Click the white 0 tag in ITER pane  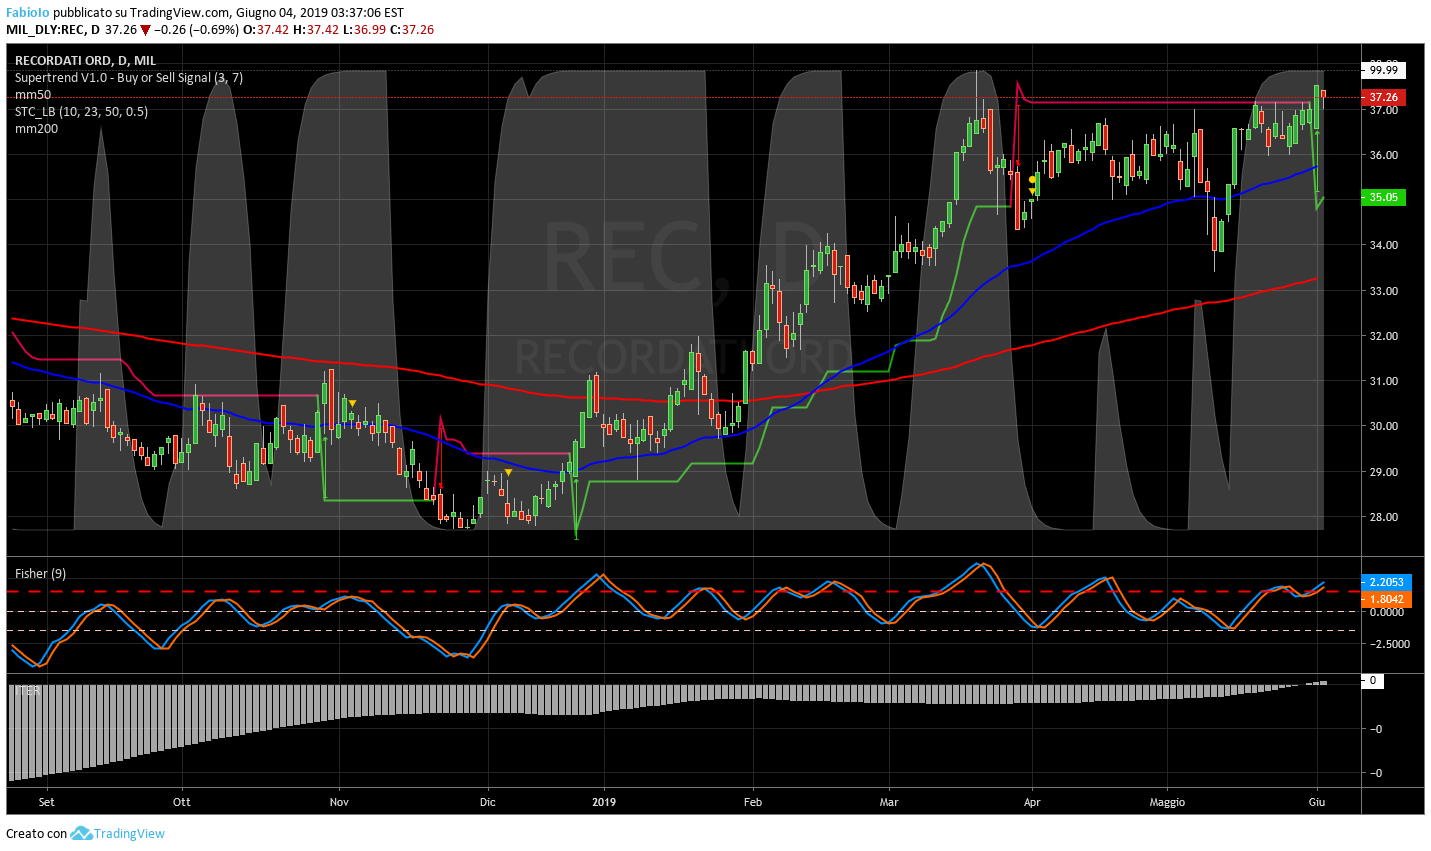[x=1373, y=680]
